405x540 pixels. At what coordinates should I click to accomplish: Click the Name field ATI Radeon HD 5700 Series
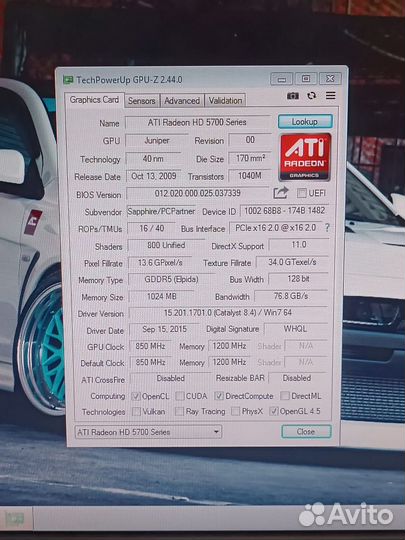pos(197,122)
